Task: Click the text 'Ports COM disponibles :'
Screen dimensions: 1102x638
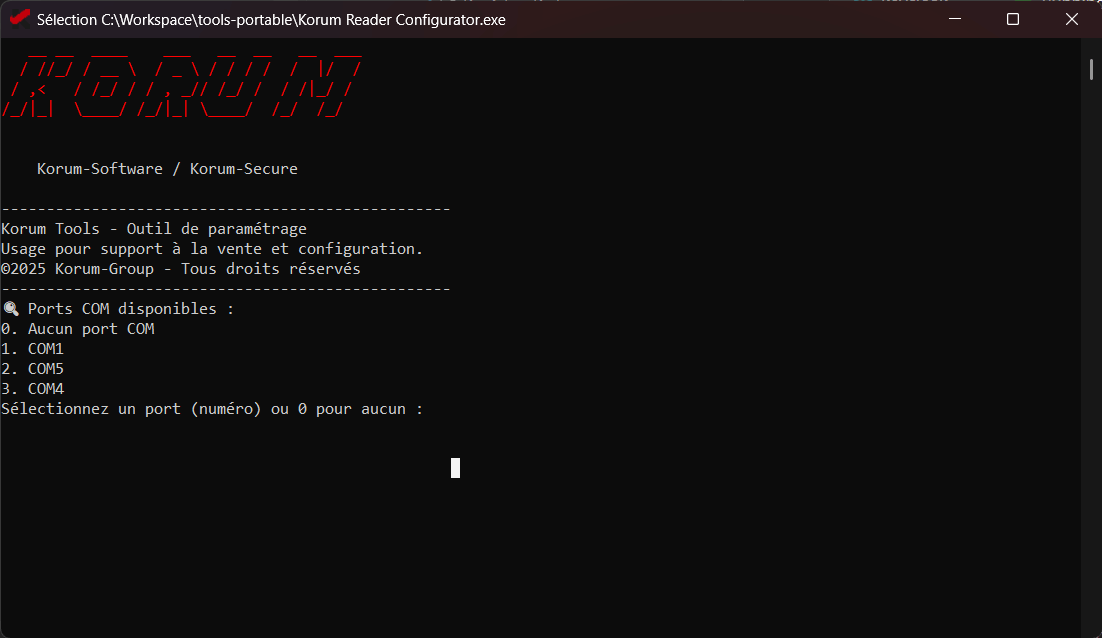Action: (x=131, y=308)
